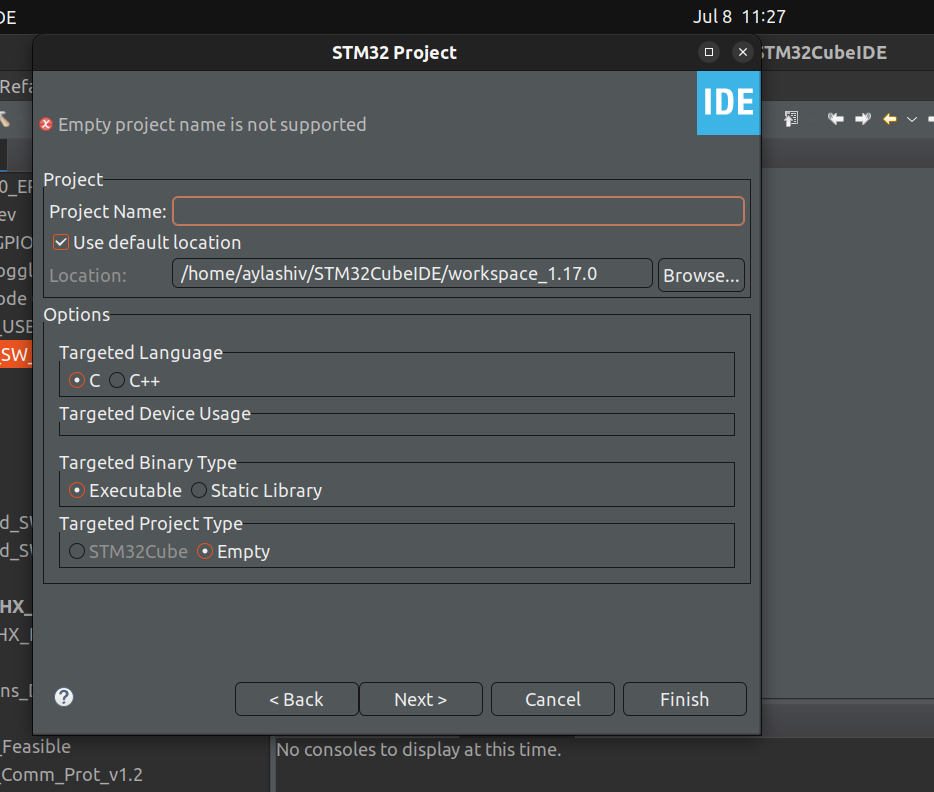Select the Empty project type radio button
The image size is (934, 792).
click(205, 551)
